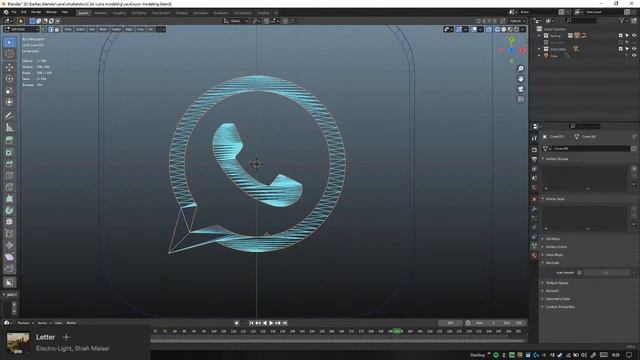Switch viewport to wireframe shading

(x=497, y=29)
